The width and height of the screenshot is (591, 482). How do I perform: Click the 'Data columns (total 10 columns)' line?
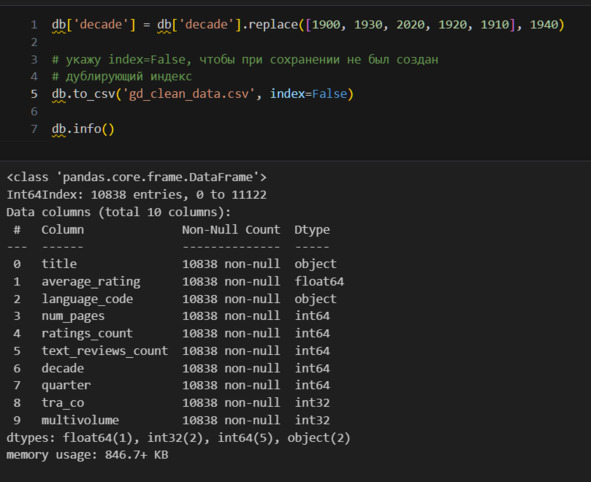(119, 212)
